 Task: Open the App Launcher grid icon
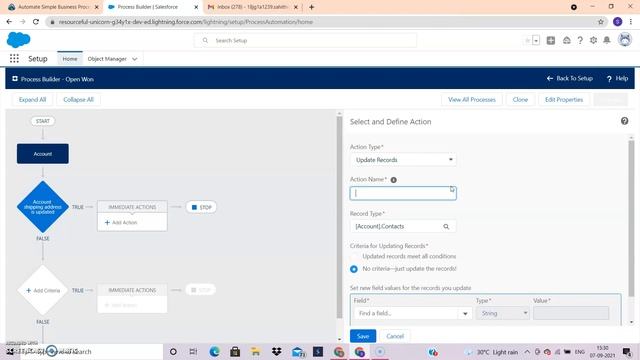(x=14, y=59)
